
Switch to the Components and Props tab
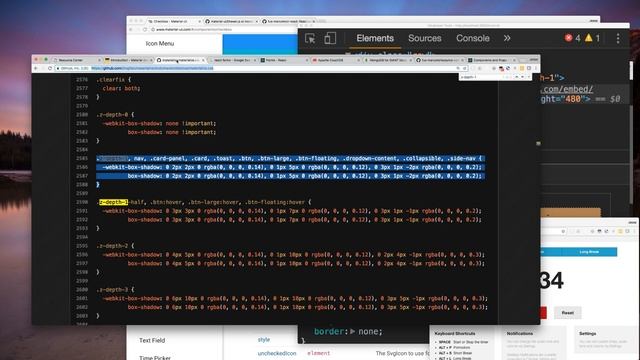click(491, 60)
